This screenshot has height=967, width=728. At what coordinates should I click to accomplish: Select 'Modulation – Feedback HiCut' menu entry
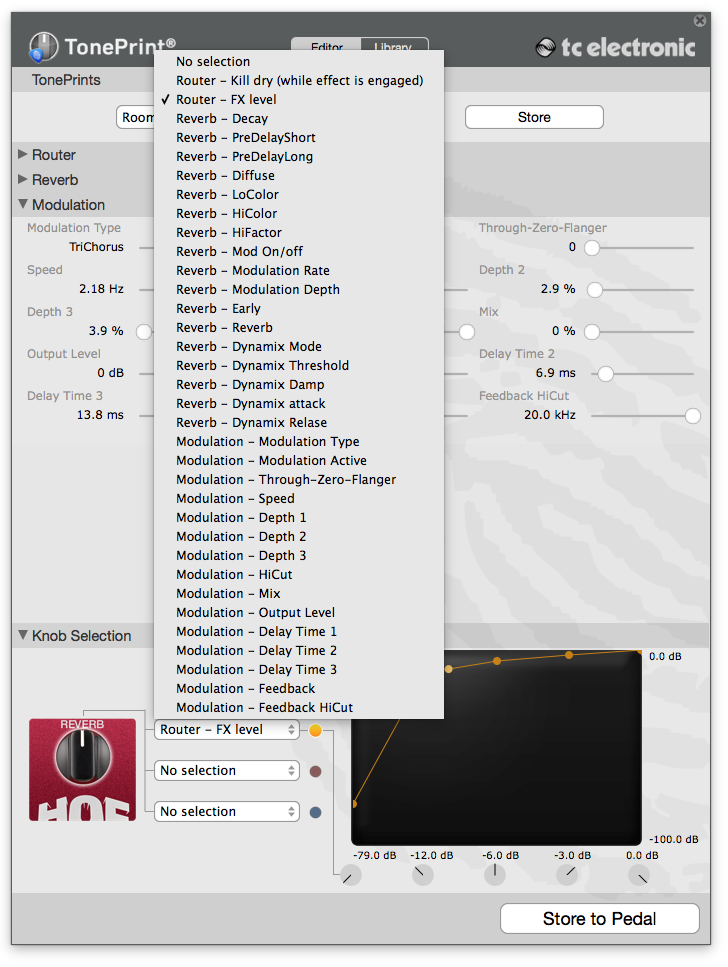tap(264, 708)
